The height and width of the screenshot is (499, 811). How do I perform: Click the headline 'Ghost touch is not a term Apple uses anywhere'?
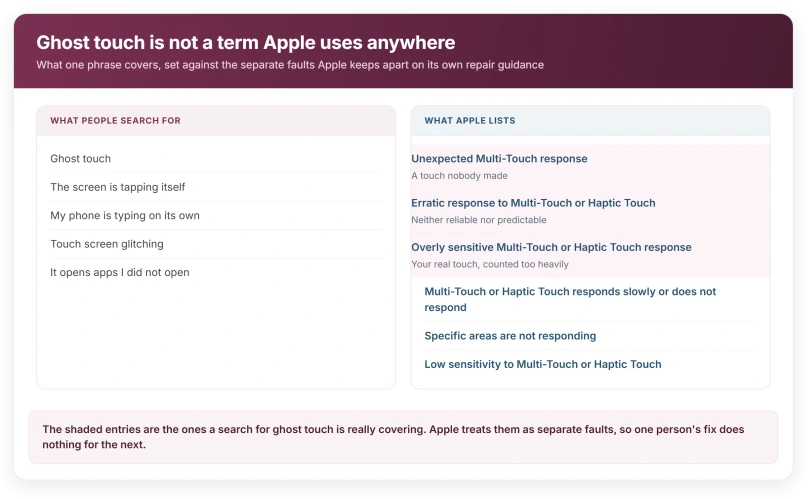tap(246, 42)
